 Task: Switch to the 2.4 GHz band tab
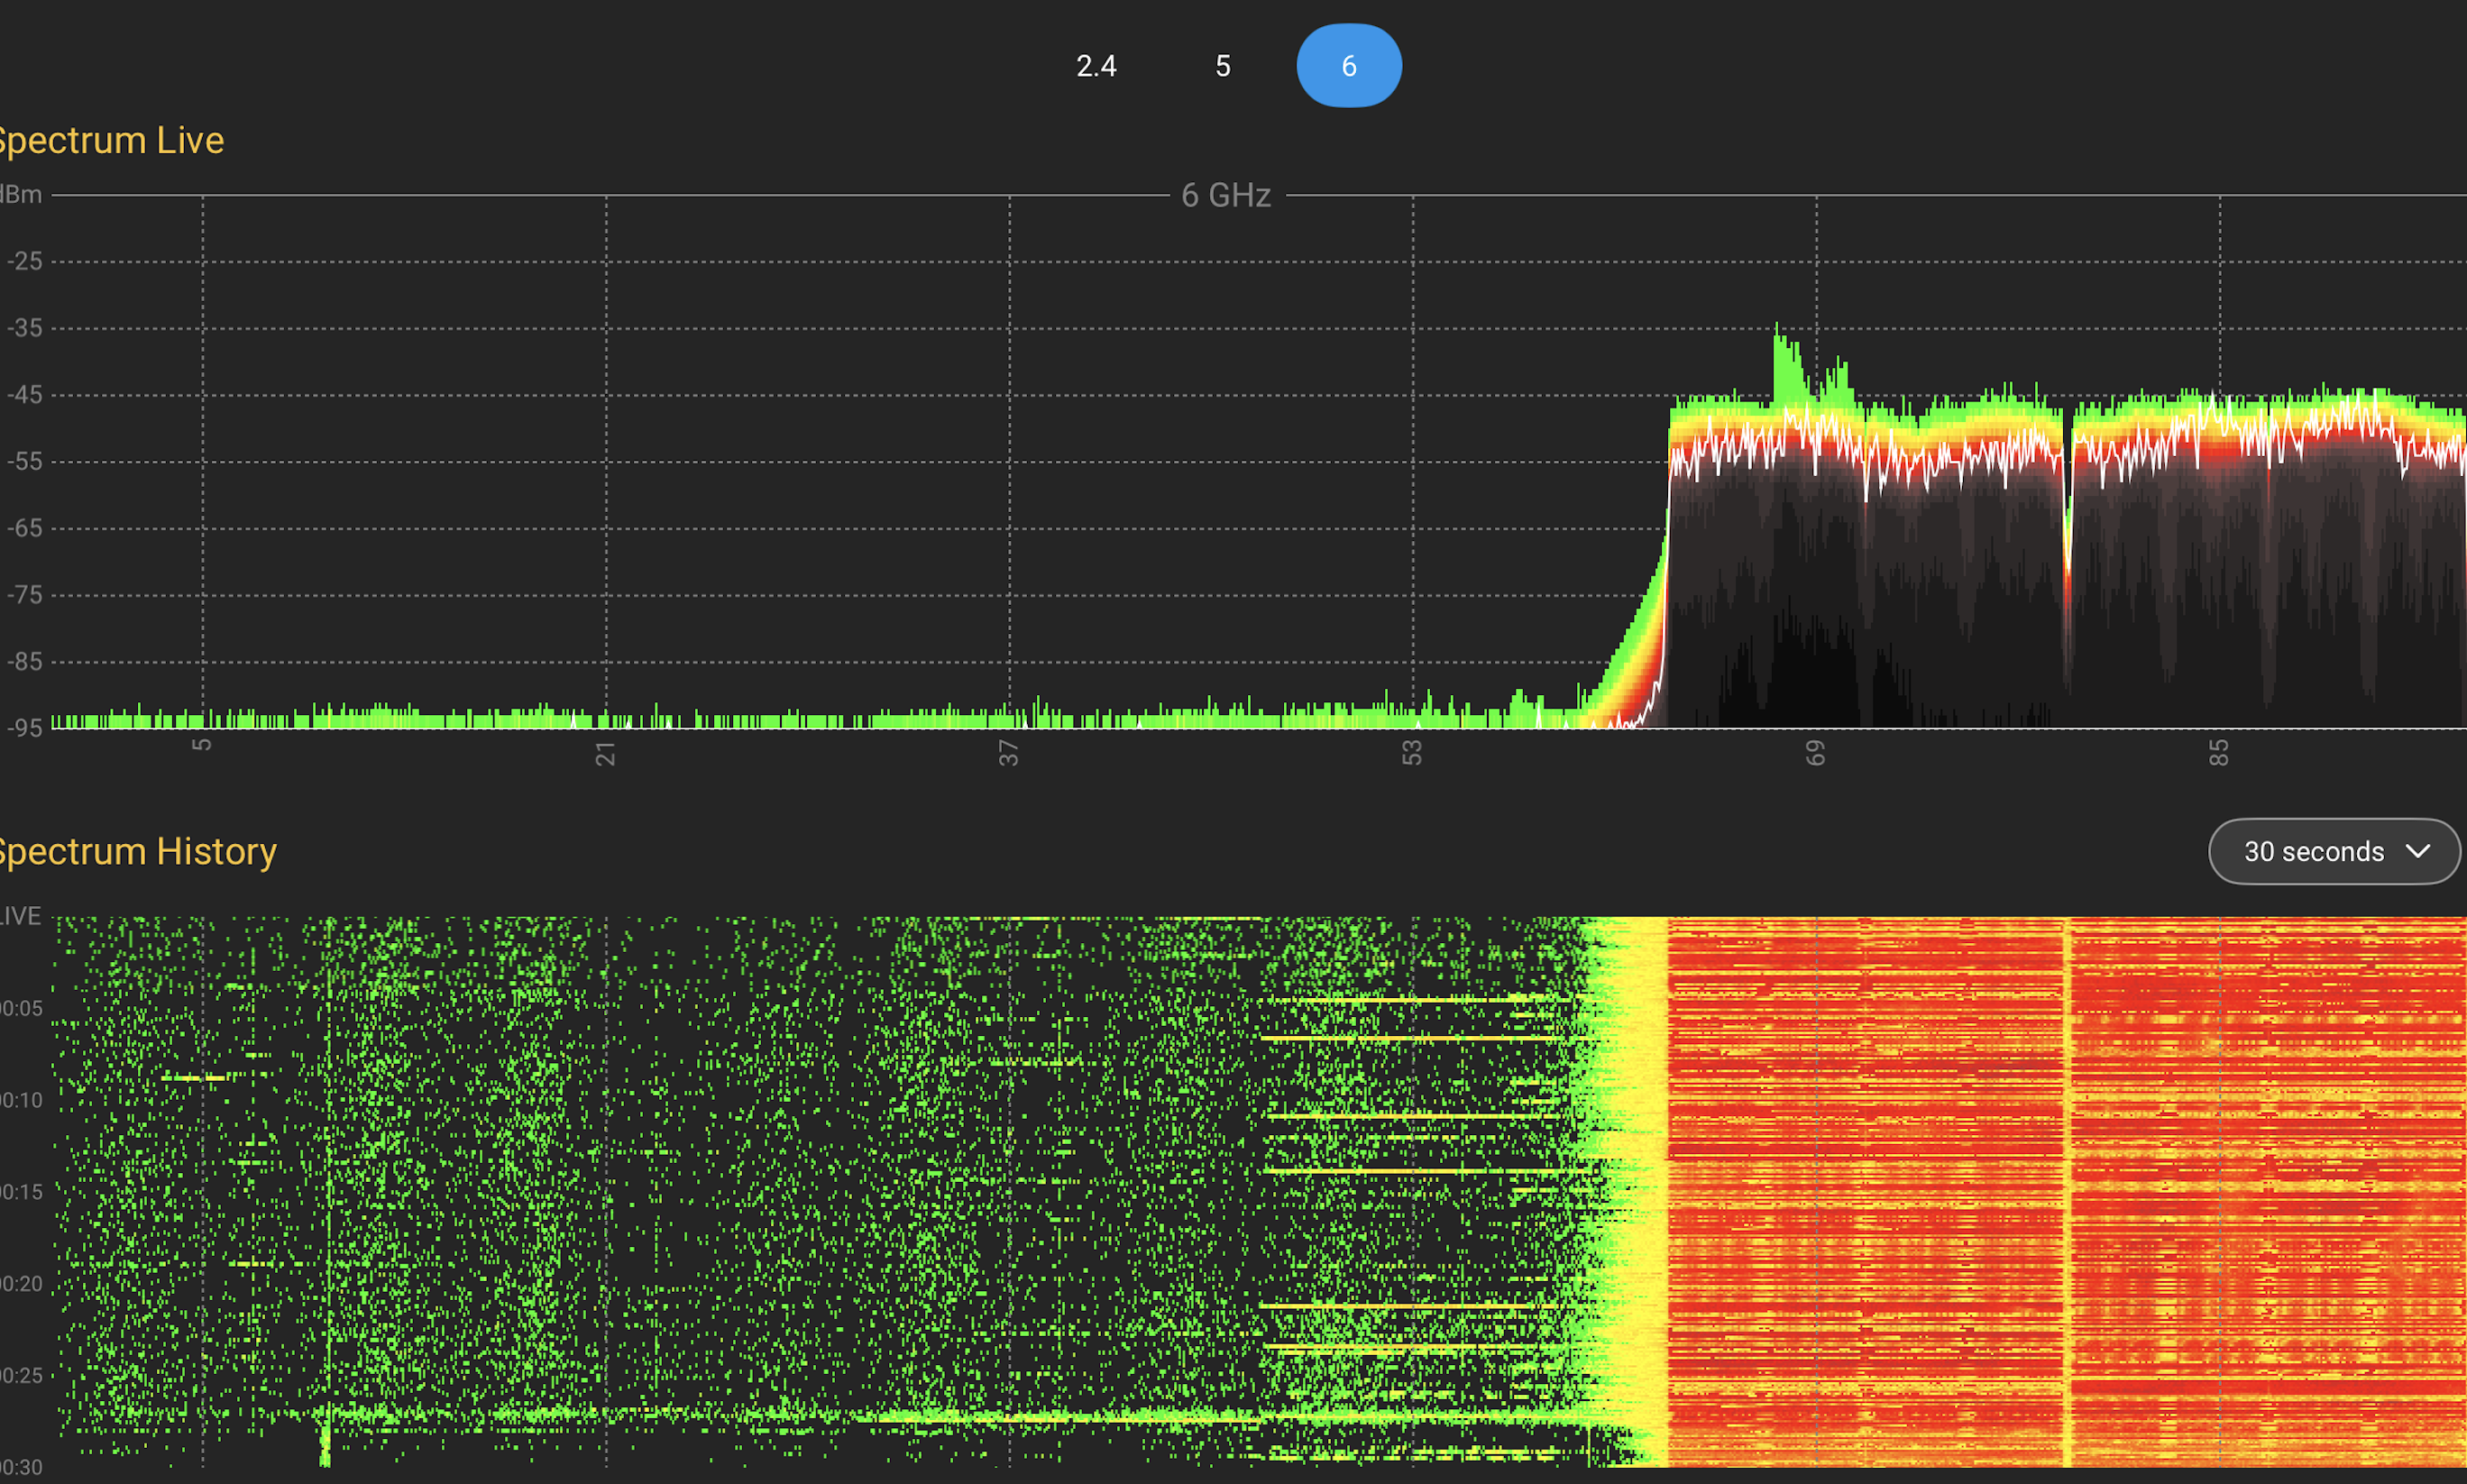coord(1095,66)
